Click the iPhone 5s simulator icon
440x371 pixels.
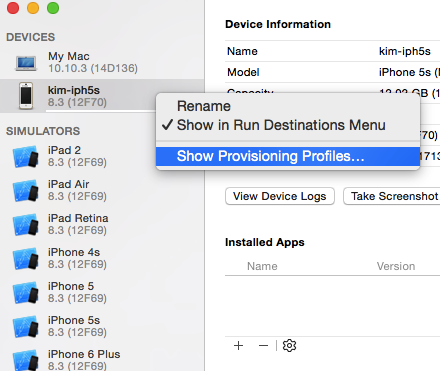[26, 326]
